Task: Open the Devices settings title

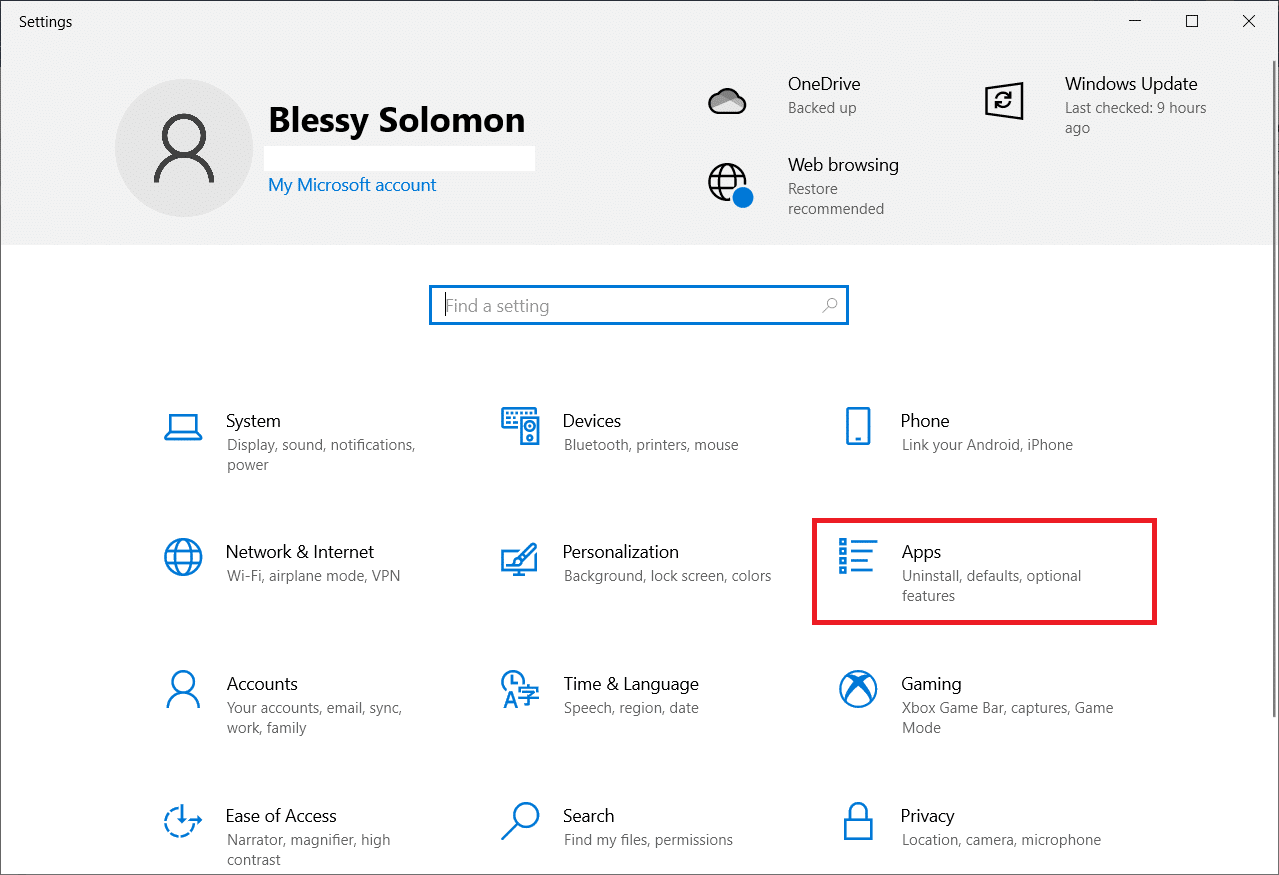Action: coord(592,421)
